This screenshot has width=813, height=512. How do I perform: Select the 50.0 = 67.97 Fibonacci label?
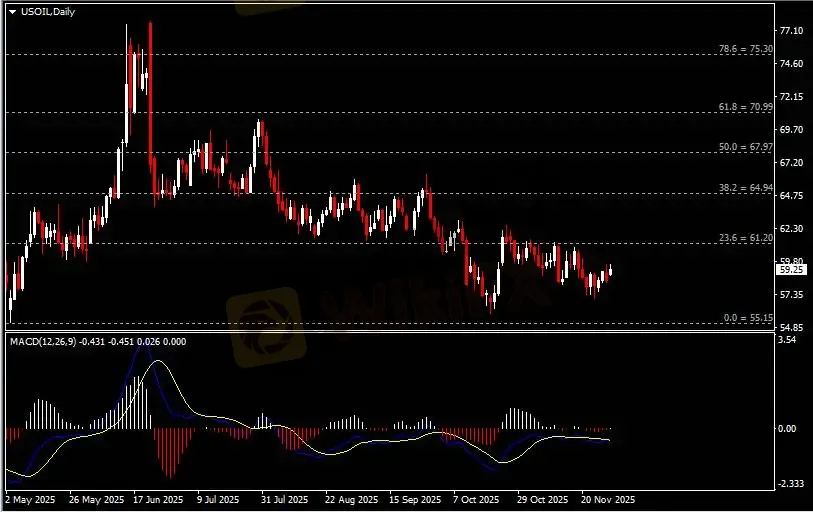745,147
